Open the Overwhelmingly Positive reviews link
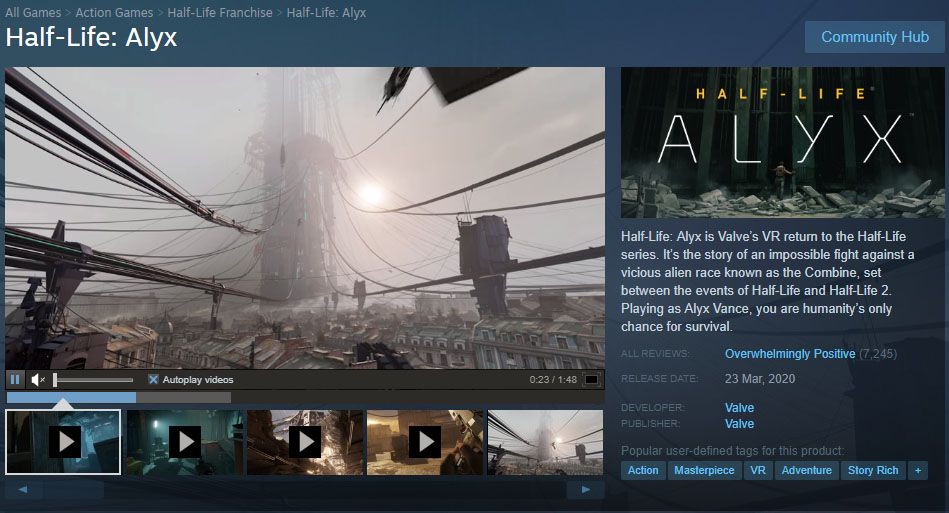This screenshot has height=513, width=949. coord(790,354)
